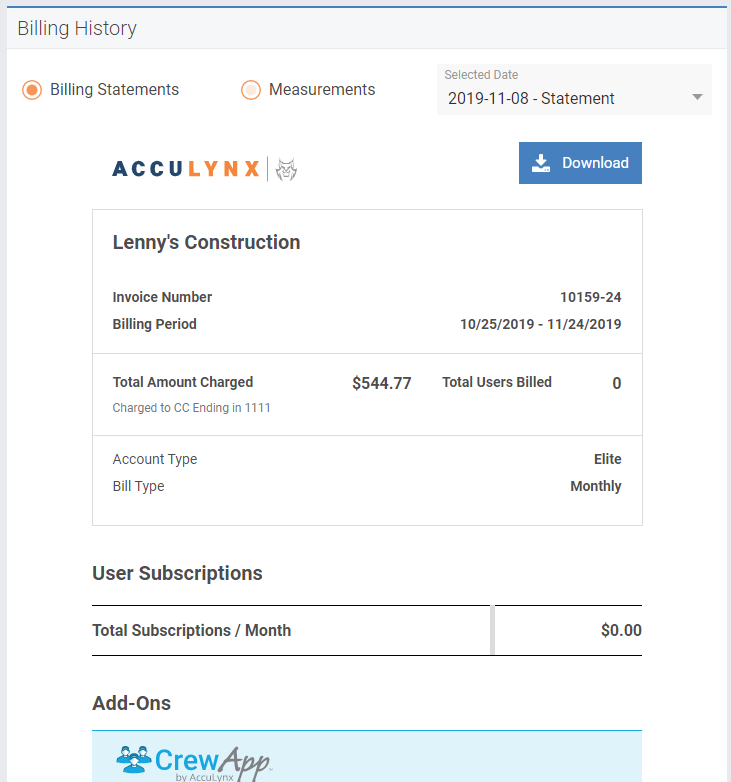Click the vertical divider in the subscriptions row
This screenshot has height=782, width=731.
tap(492, 630)
